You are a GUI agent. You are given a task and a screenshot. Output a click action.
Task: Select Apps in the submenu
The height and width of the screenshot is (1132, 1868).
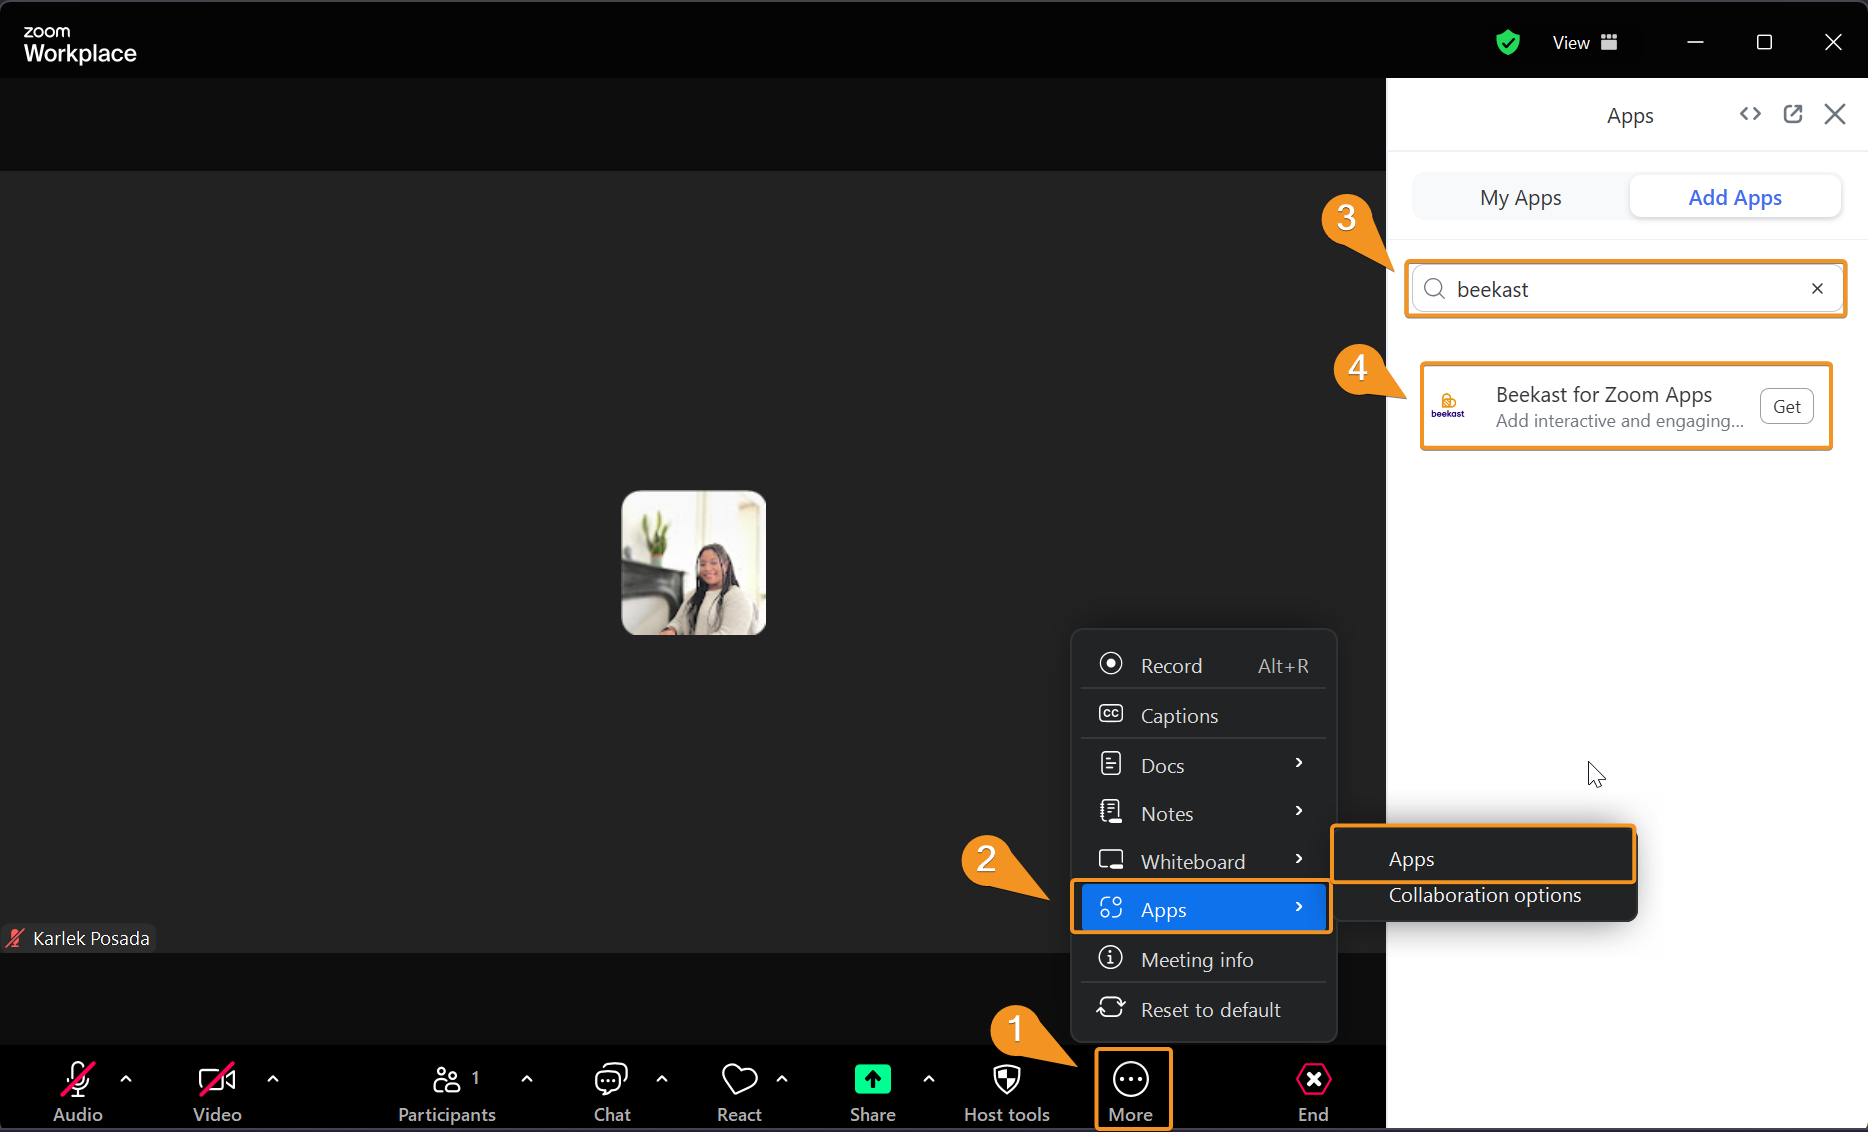pos(1484,858)
